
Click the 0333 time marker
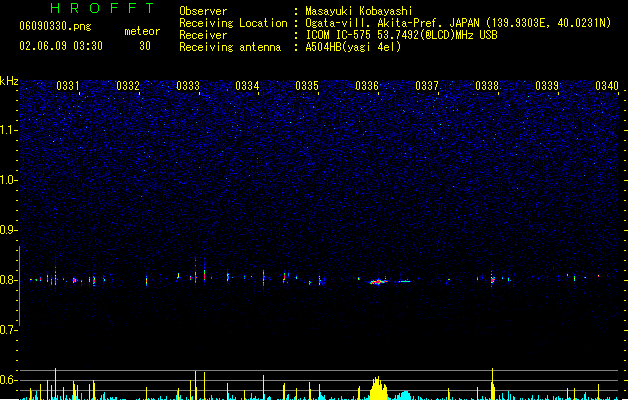click(x=188, y=86)
